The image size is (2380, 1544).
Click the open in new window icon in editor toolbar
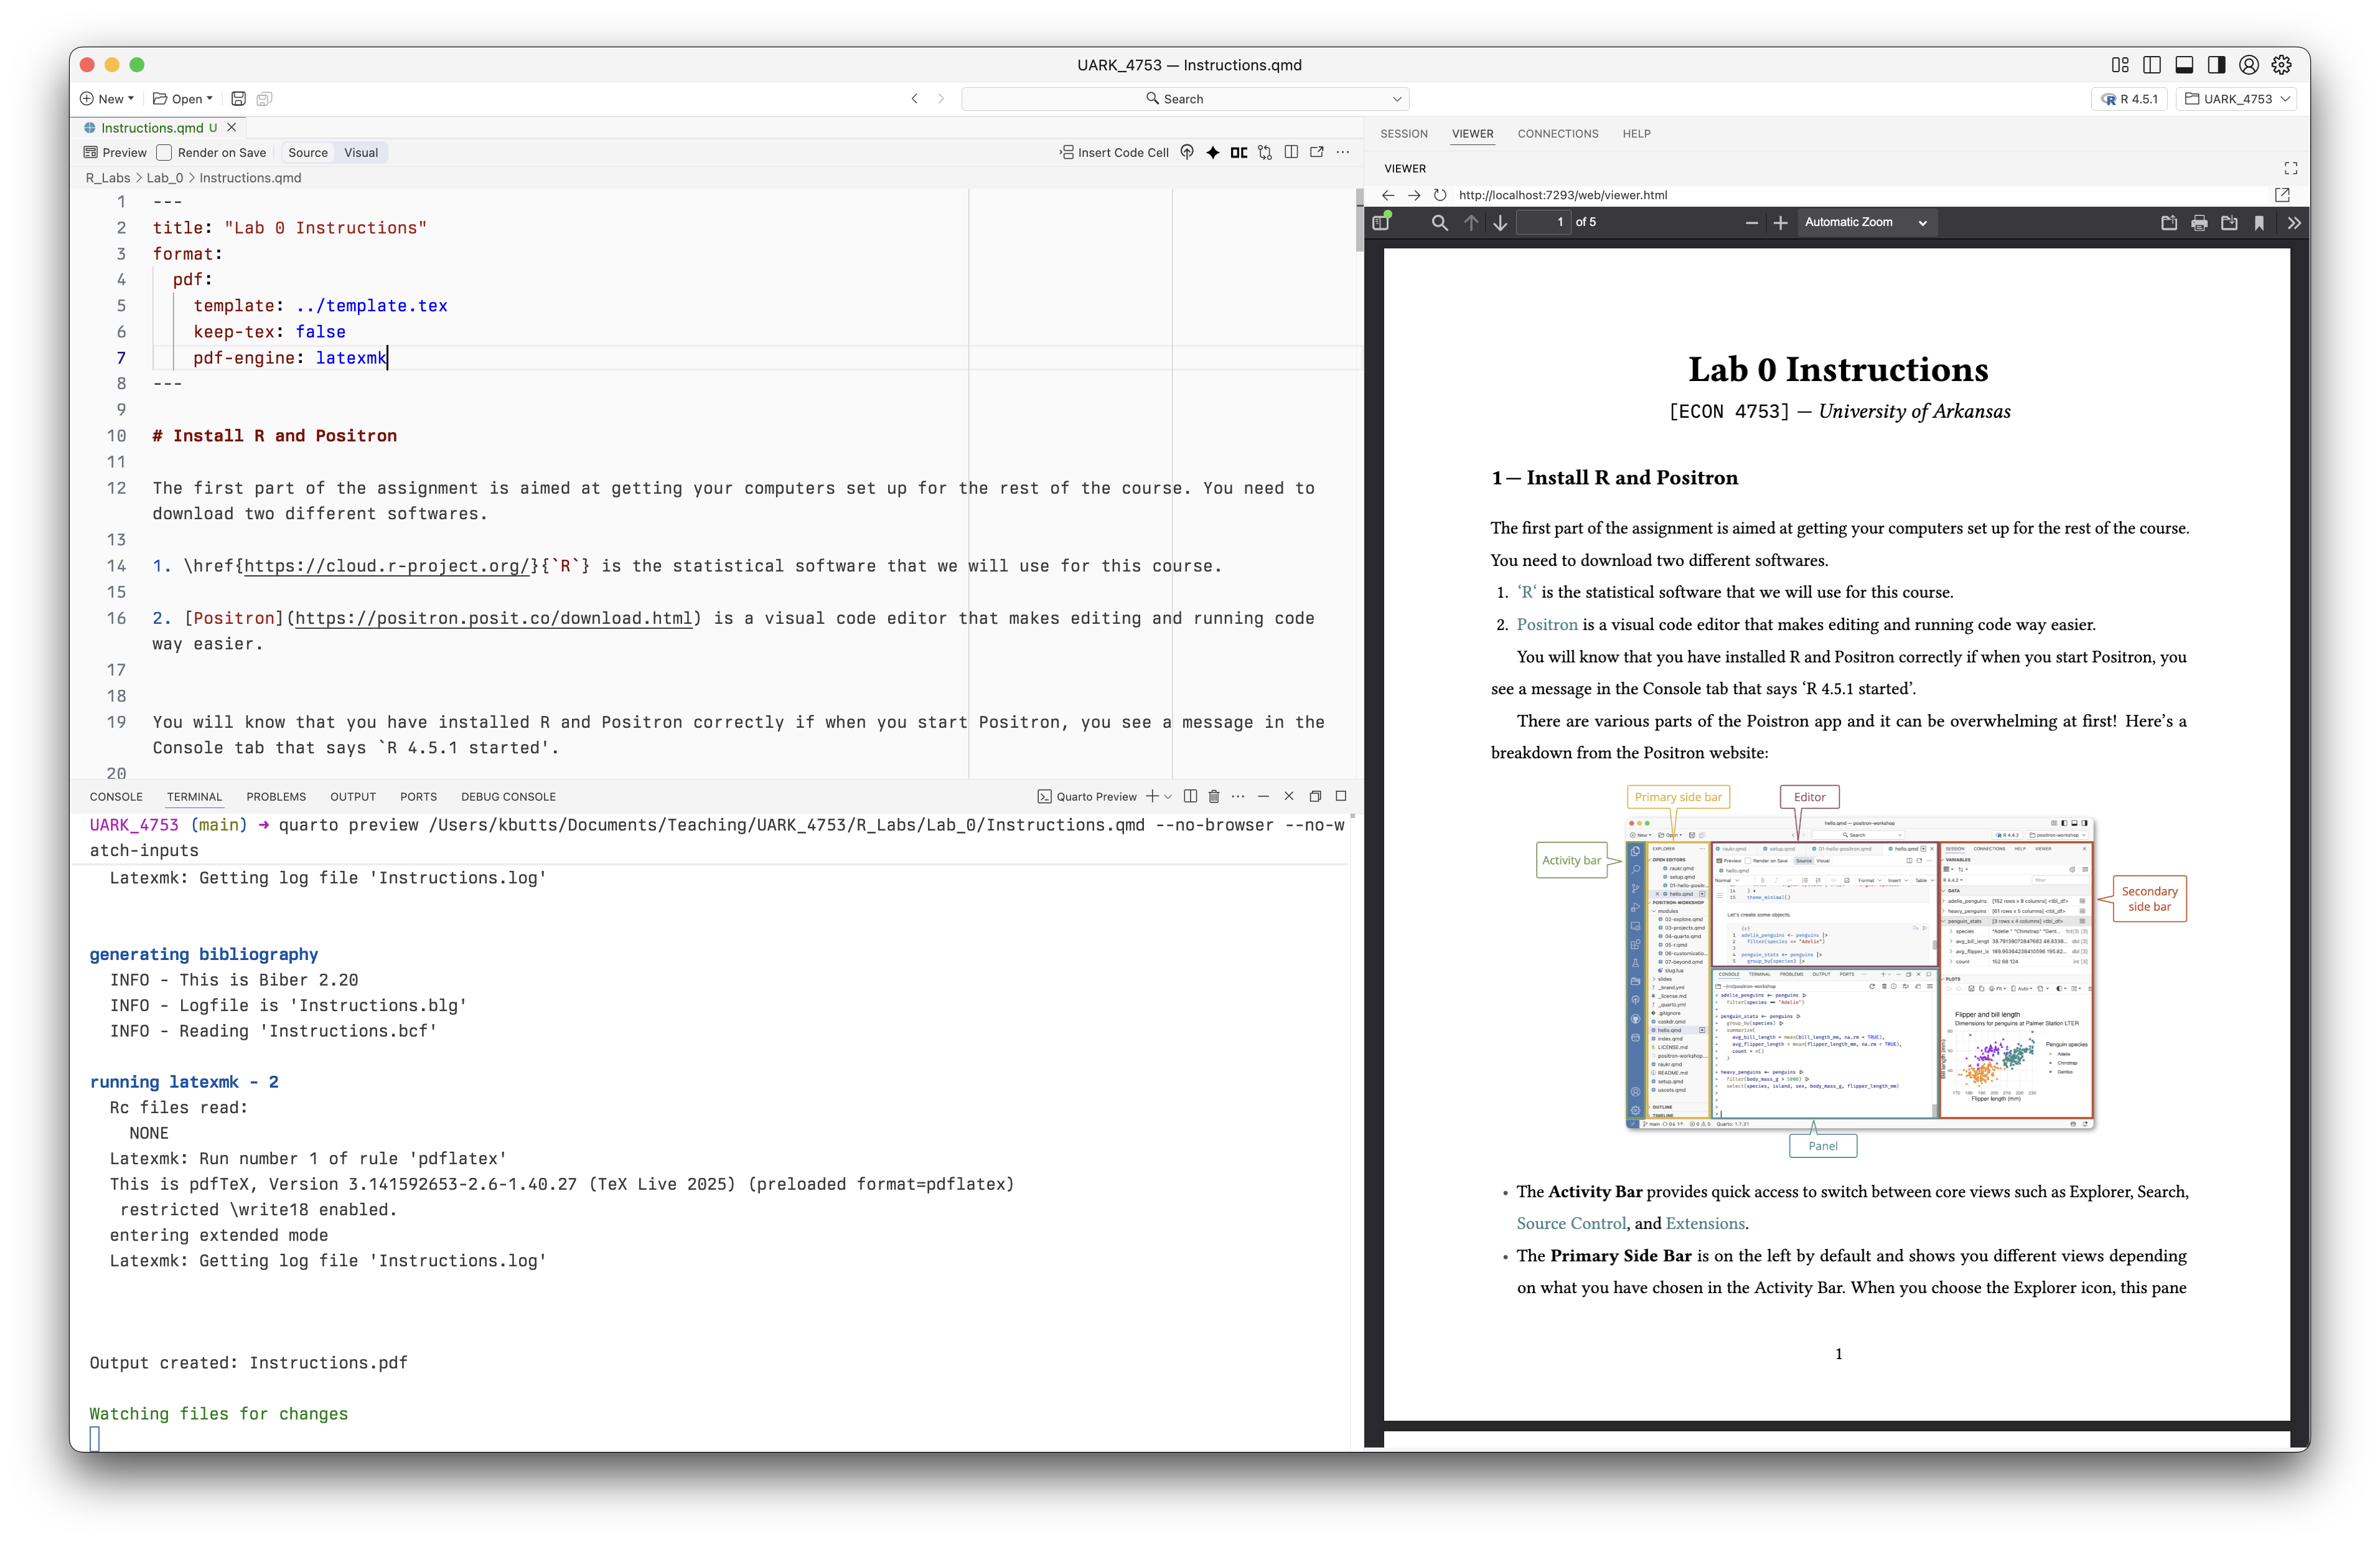tap(1317, 152)
